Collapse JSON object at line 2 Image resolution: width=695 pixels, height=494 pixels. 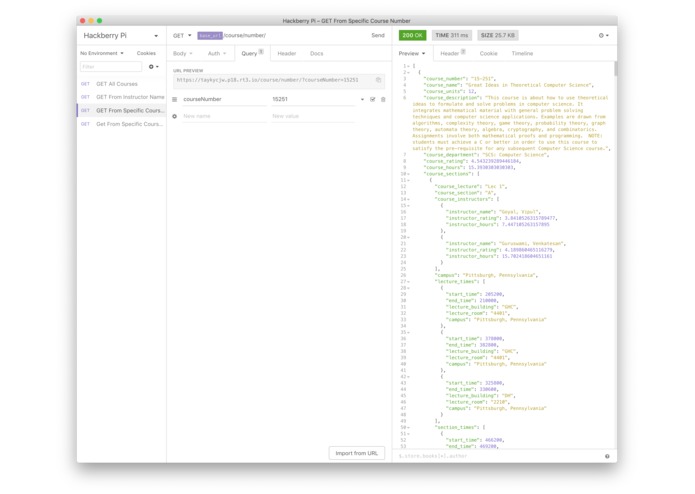click(408, 72)
